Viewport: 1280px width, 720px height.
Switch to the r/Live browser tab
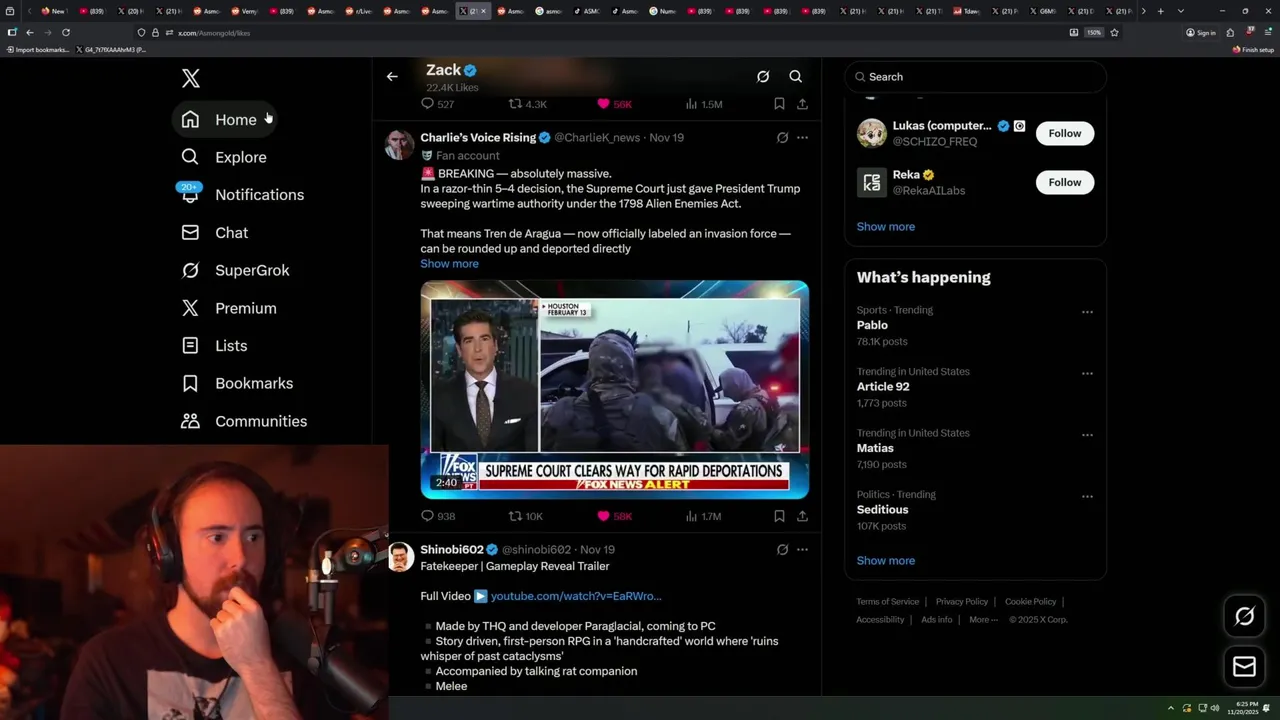[x=358, y=11]
